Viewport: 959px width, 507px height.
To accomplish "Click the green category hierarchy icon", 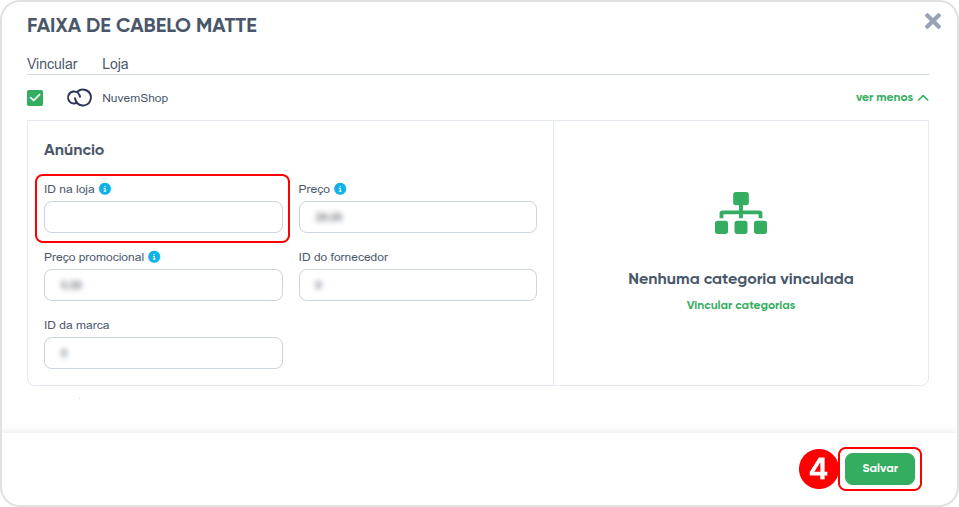I will (x=741, y=213).
